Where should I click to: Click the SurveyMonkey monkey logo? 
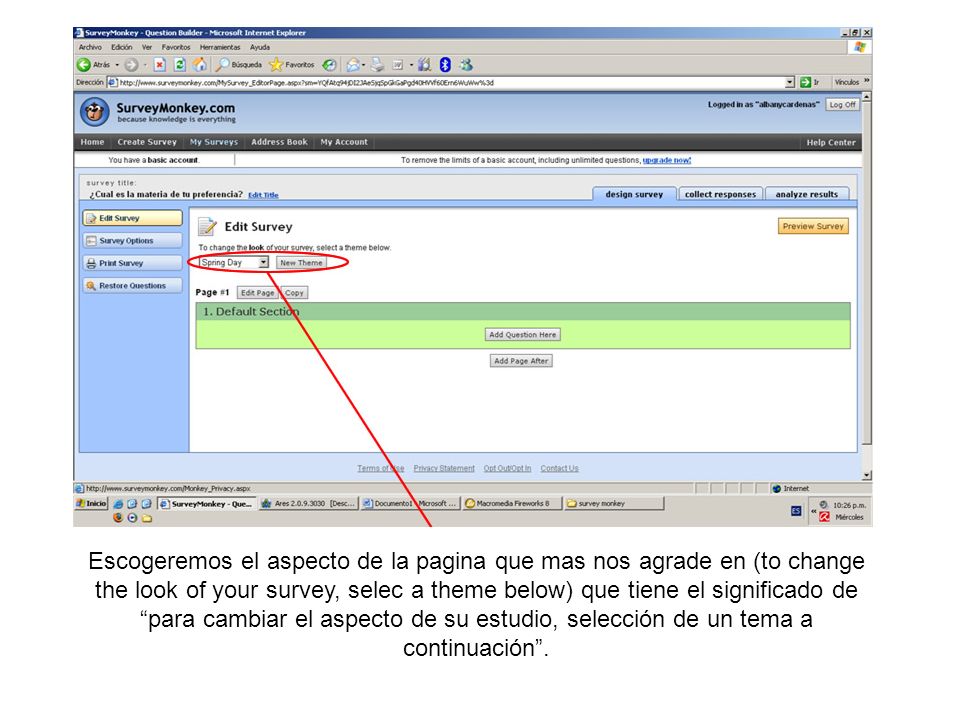click(x=95, y=112)
